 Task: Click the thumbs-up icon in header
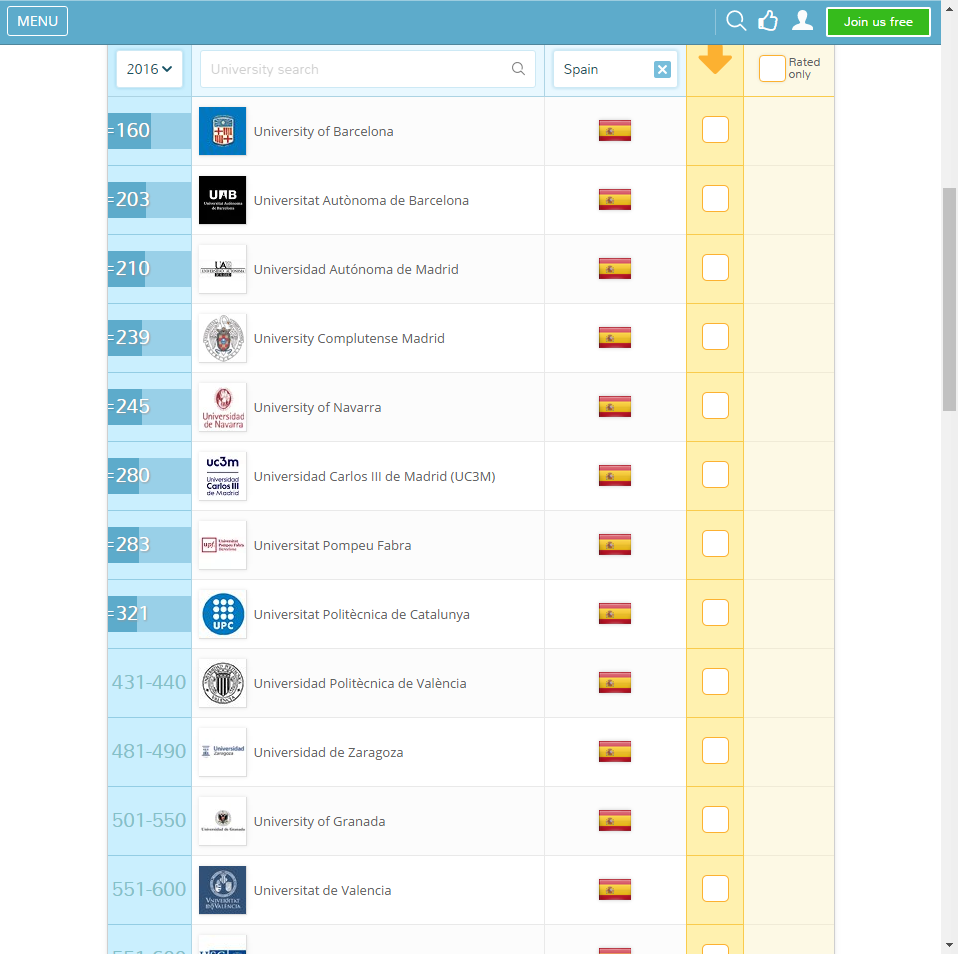(768, 21)
